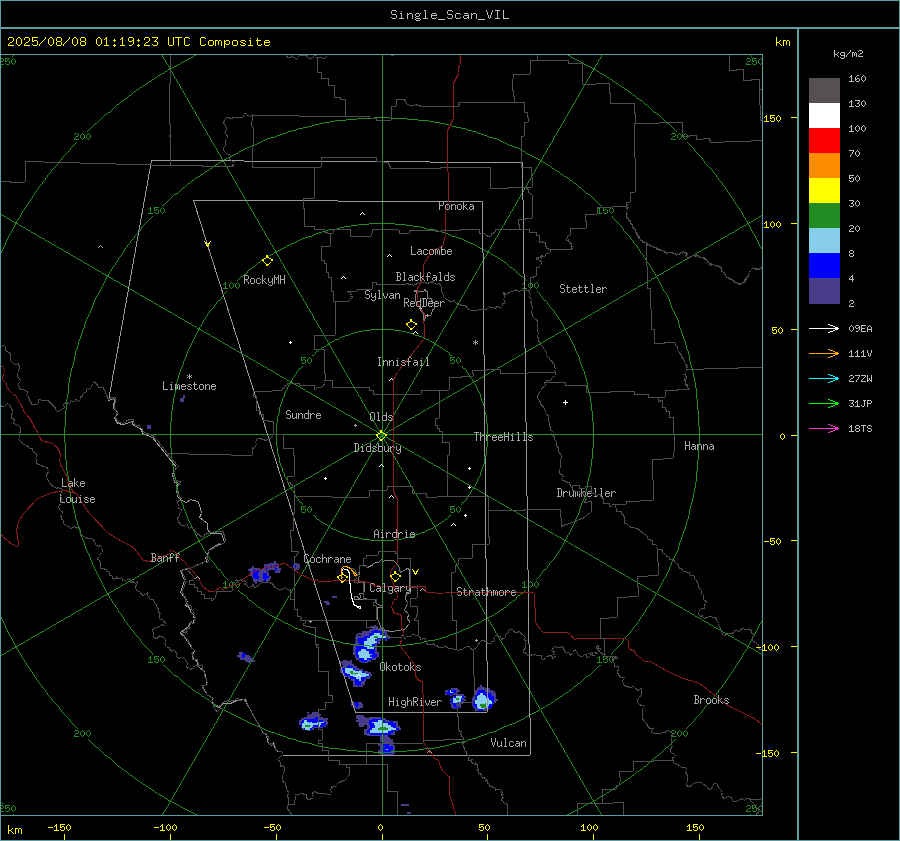900x841 pixels.
Task: Click the Sundre town label
Action: tap(303, 415)
